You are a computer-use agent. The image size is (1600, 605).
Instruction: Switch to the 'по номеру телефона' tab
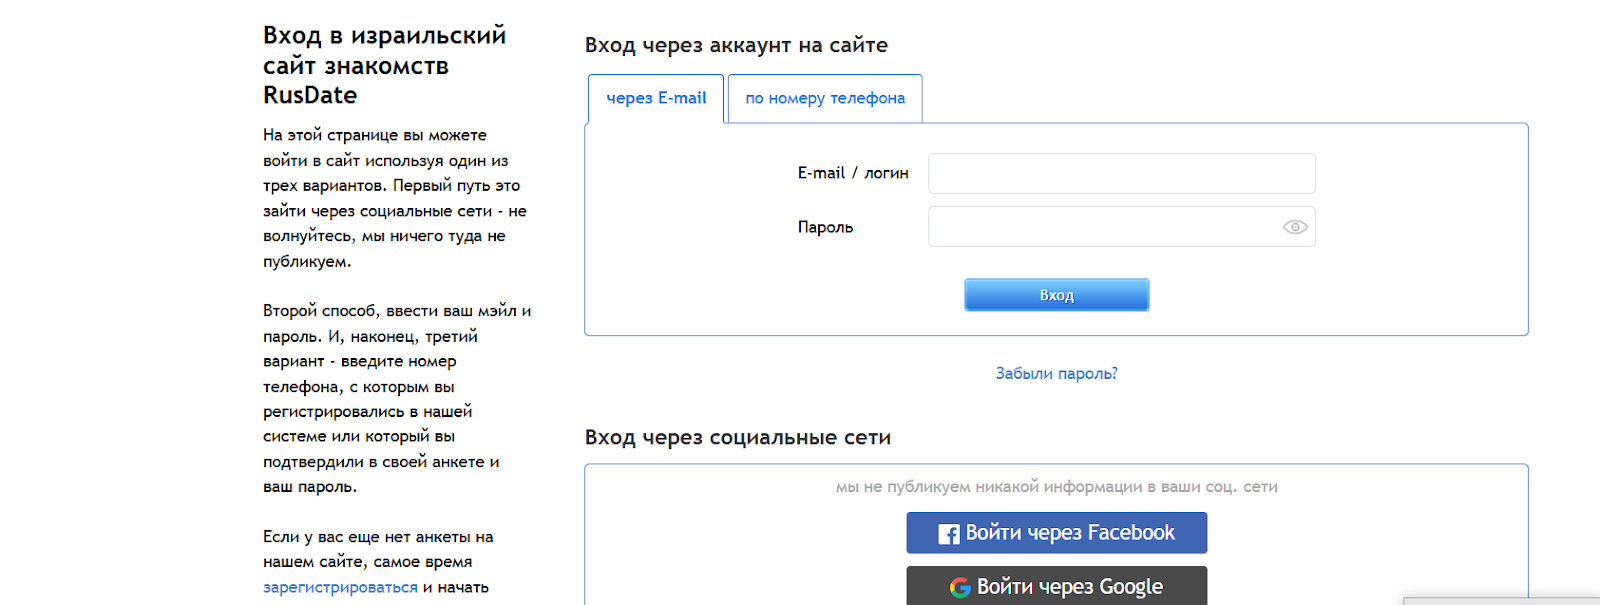825,98
